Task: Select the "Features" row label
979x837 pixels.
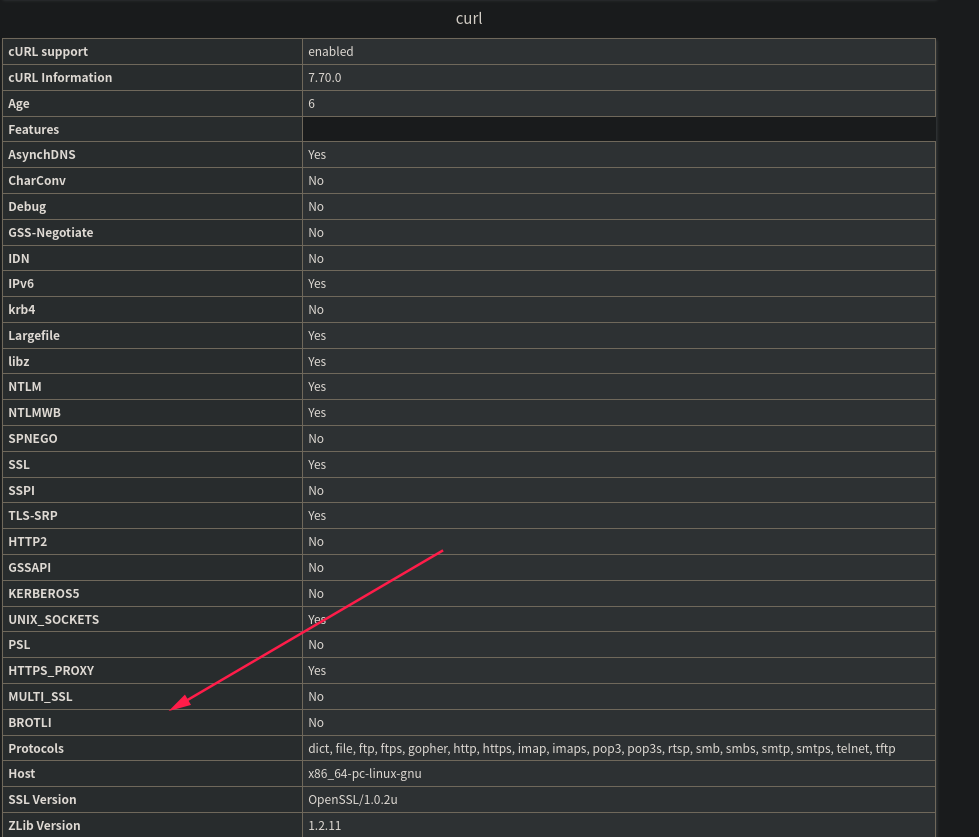Action: click(34, 129)
